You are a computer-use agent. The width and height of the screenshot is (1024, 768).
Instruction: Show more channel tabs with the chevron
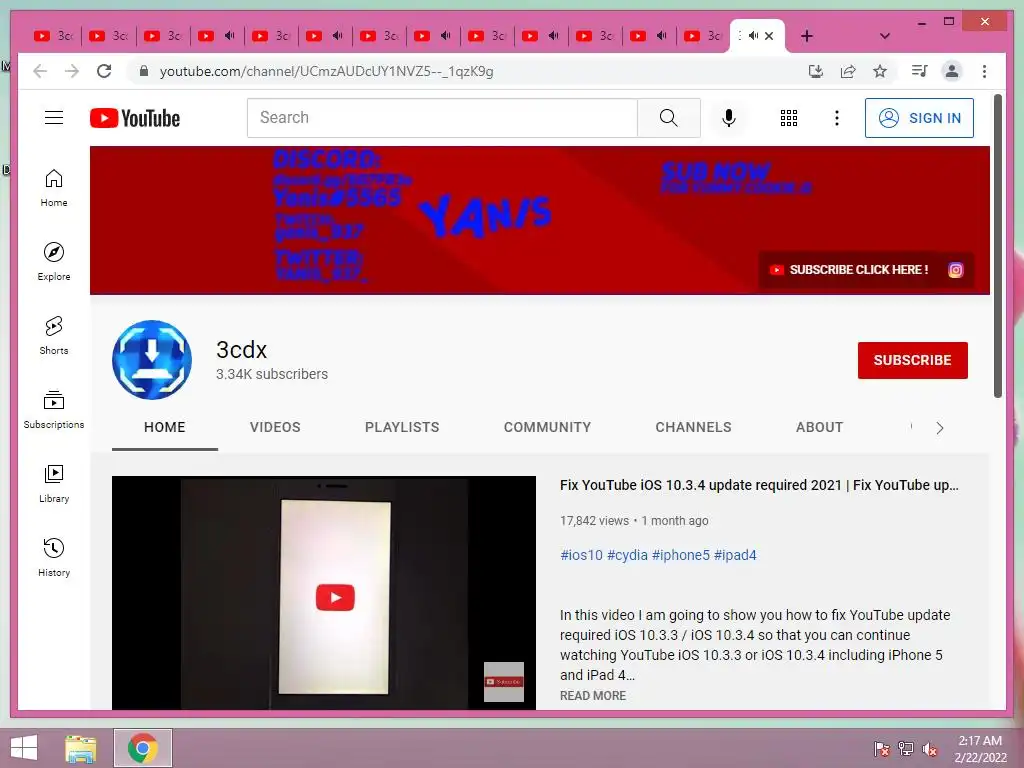point(939,428)
